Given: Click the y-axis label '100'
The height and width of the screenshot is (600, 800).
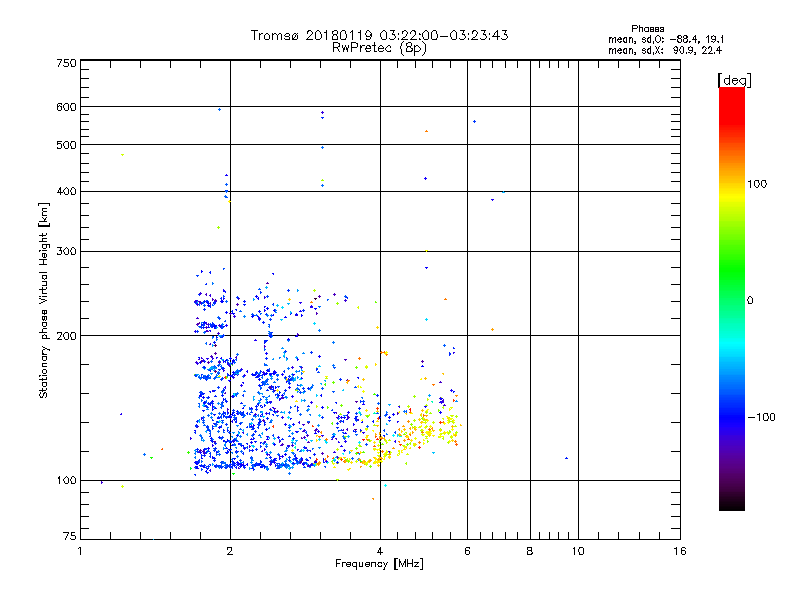Looking at the screenshot, I should pyautogui.click(x=67, y=480).
